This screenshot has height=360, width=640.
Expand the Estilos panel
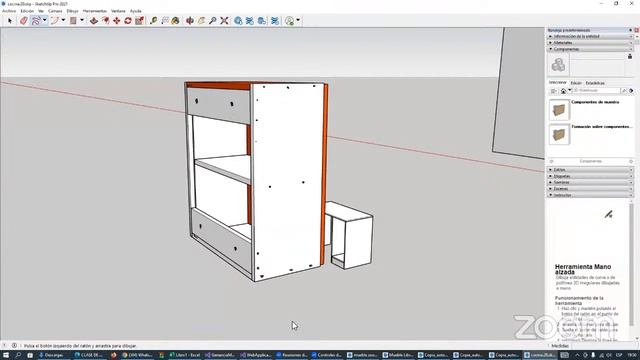(590, 169)
